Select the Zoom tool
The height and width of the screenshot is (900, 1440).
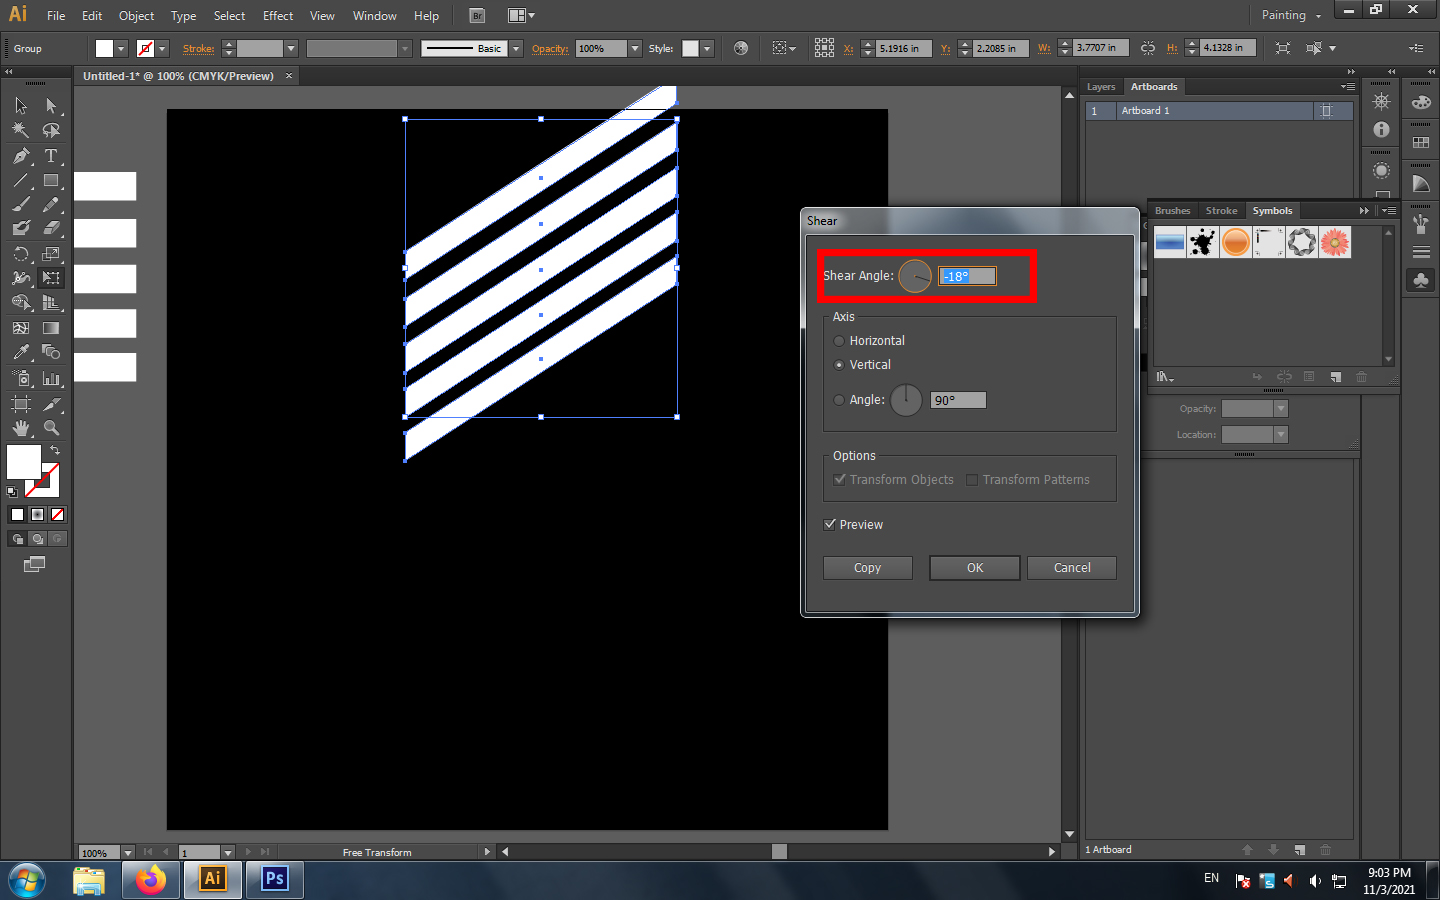click(51, 428)
